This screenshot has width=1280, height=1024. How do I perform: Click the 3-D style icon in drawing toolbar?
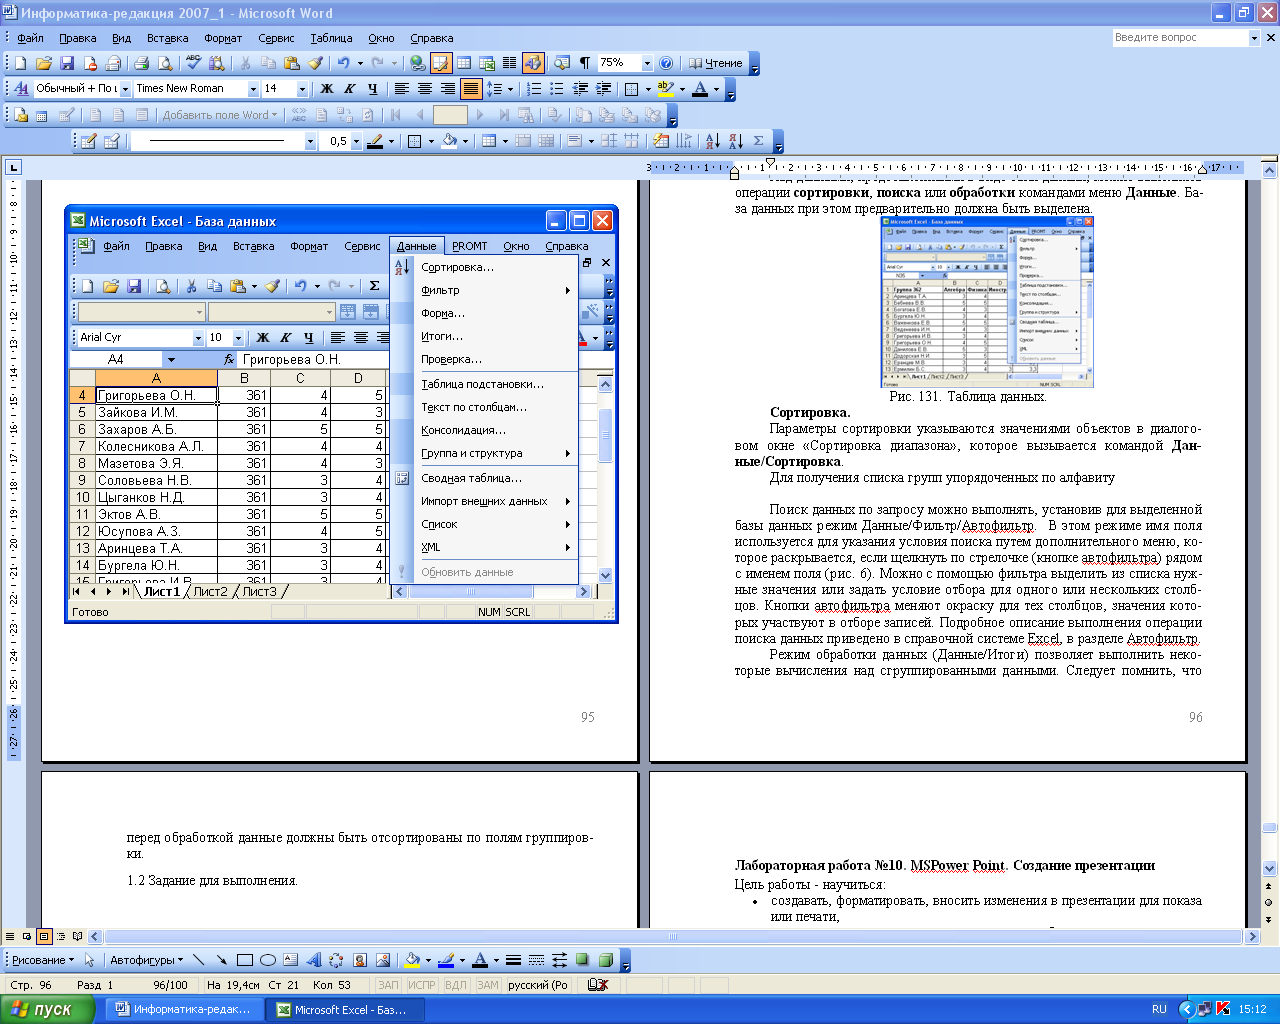[x=605, y=960]
